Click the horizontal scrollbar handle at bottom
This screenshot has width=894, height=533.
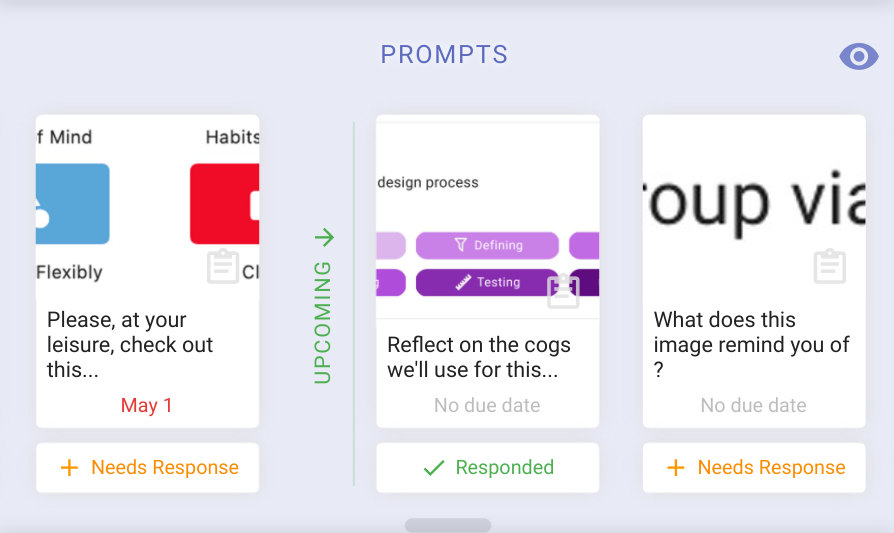[448, 525]
